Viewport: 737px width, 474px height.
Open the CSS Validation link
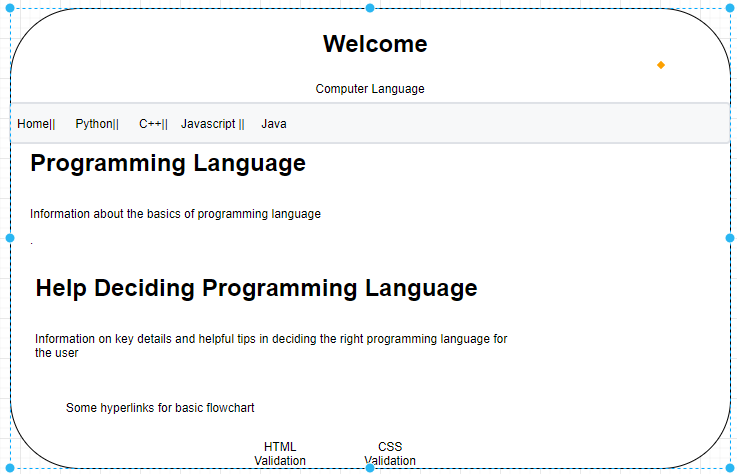click(x=390, y=454)
